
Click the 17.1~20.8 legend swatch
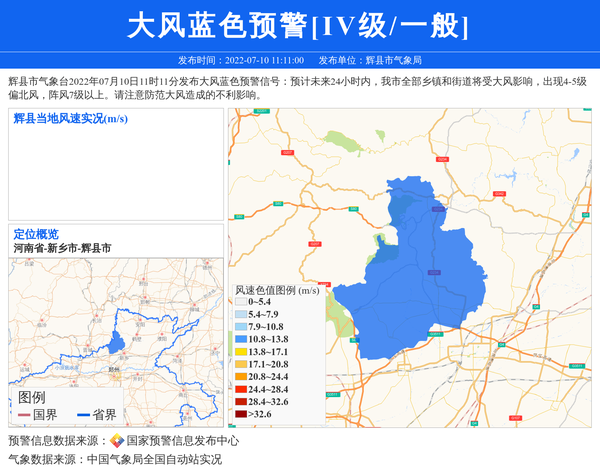(240, 365)
